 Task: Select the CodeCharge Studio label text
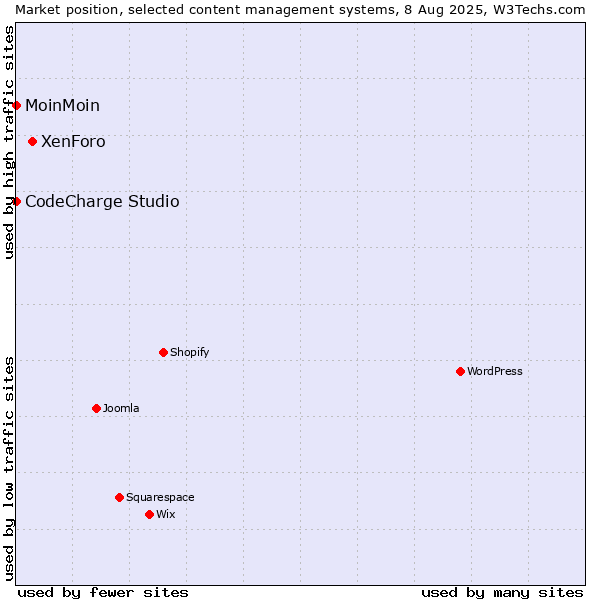point(102,202)
